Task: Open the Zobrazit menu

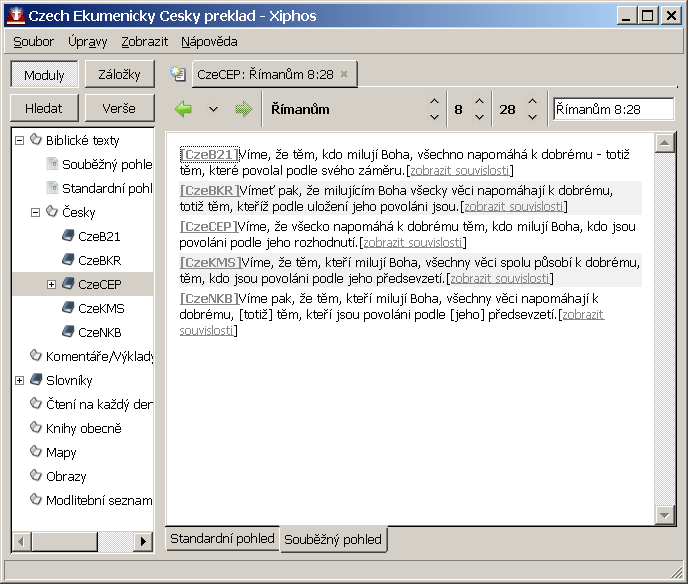Action: (x=144, y=42)
